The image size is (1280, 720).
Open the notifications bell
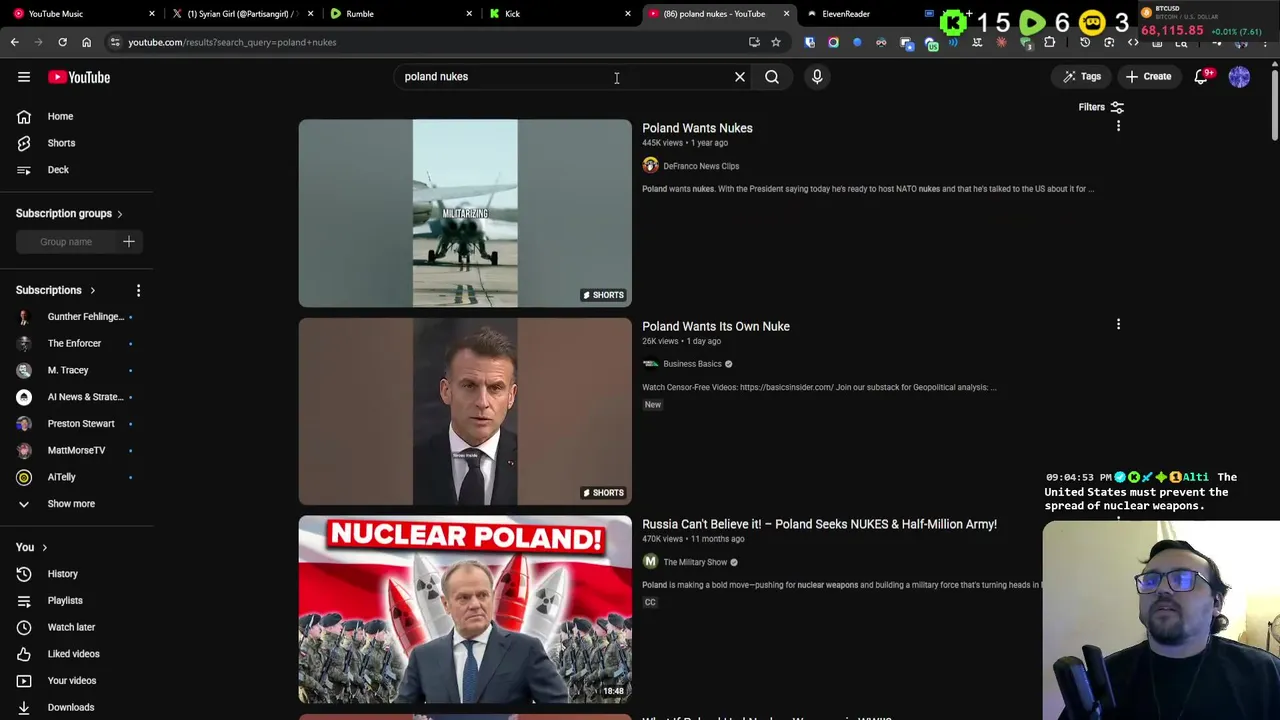point(1203,77)
